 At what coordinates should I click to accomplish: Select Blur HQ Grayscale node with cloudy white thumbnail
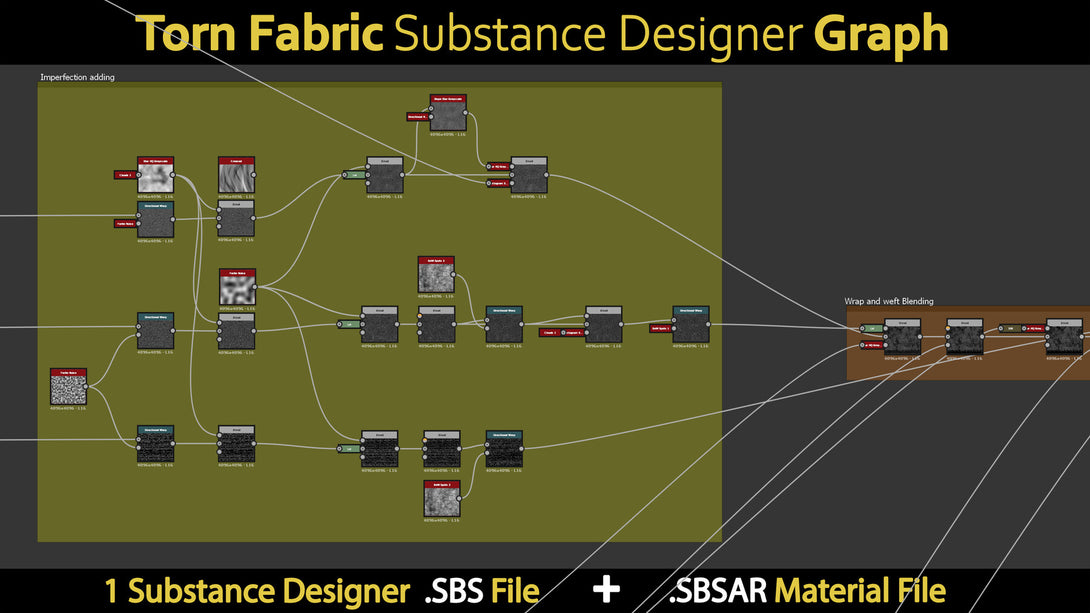[x=155, y=174]
